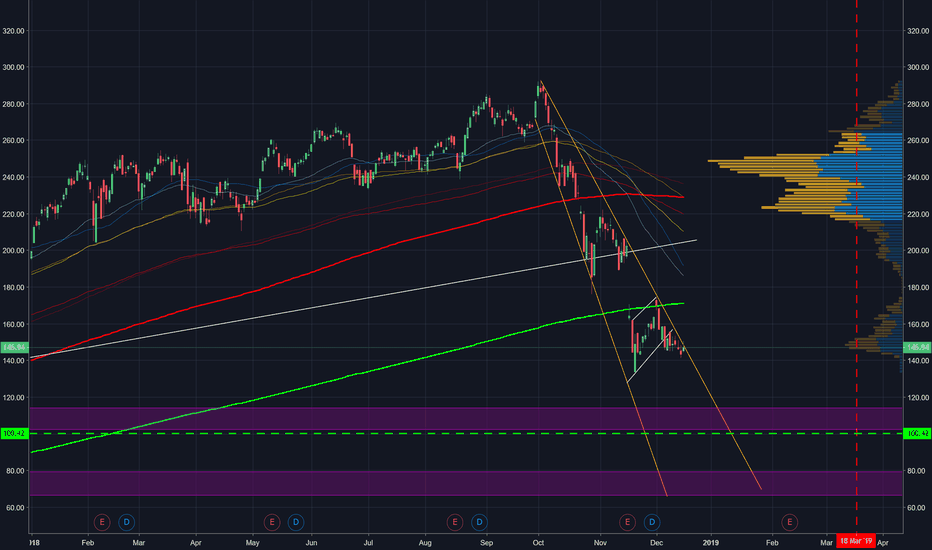
Task: Select the earnings 'E' marker after 'Aug'
Action: click(x=455, y=522)
